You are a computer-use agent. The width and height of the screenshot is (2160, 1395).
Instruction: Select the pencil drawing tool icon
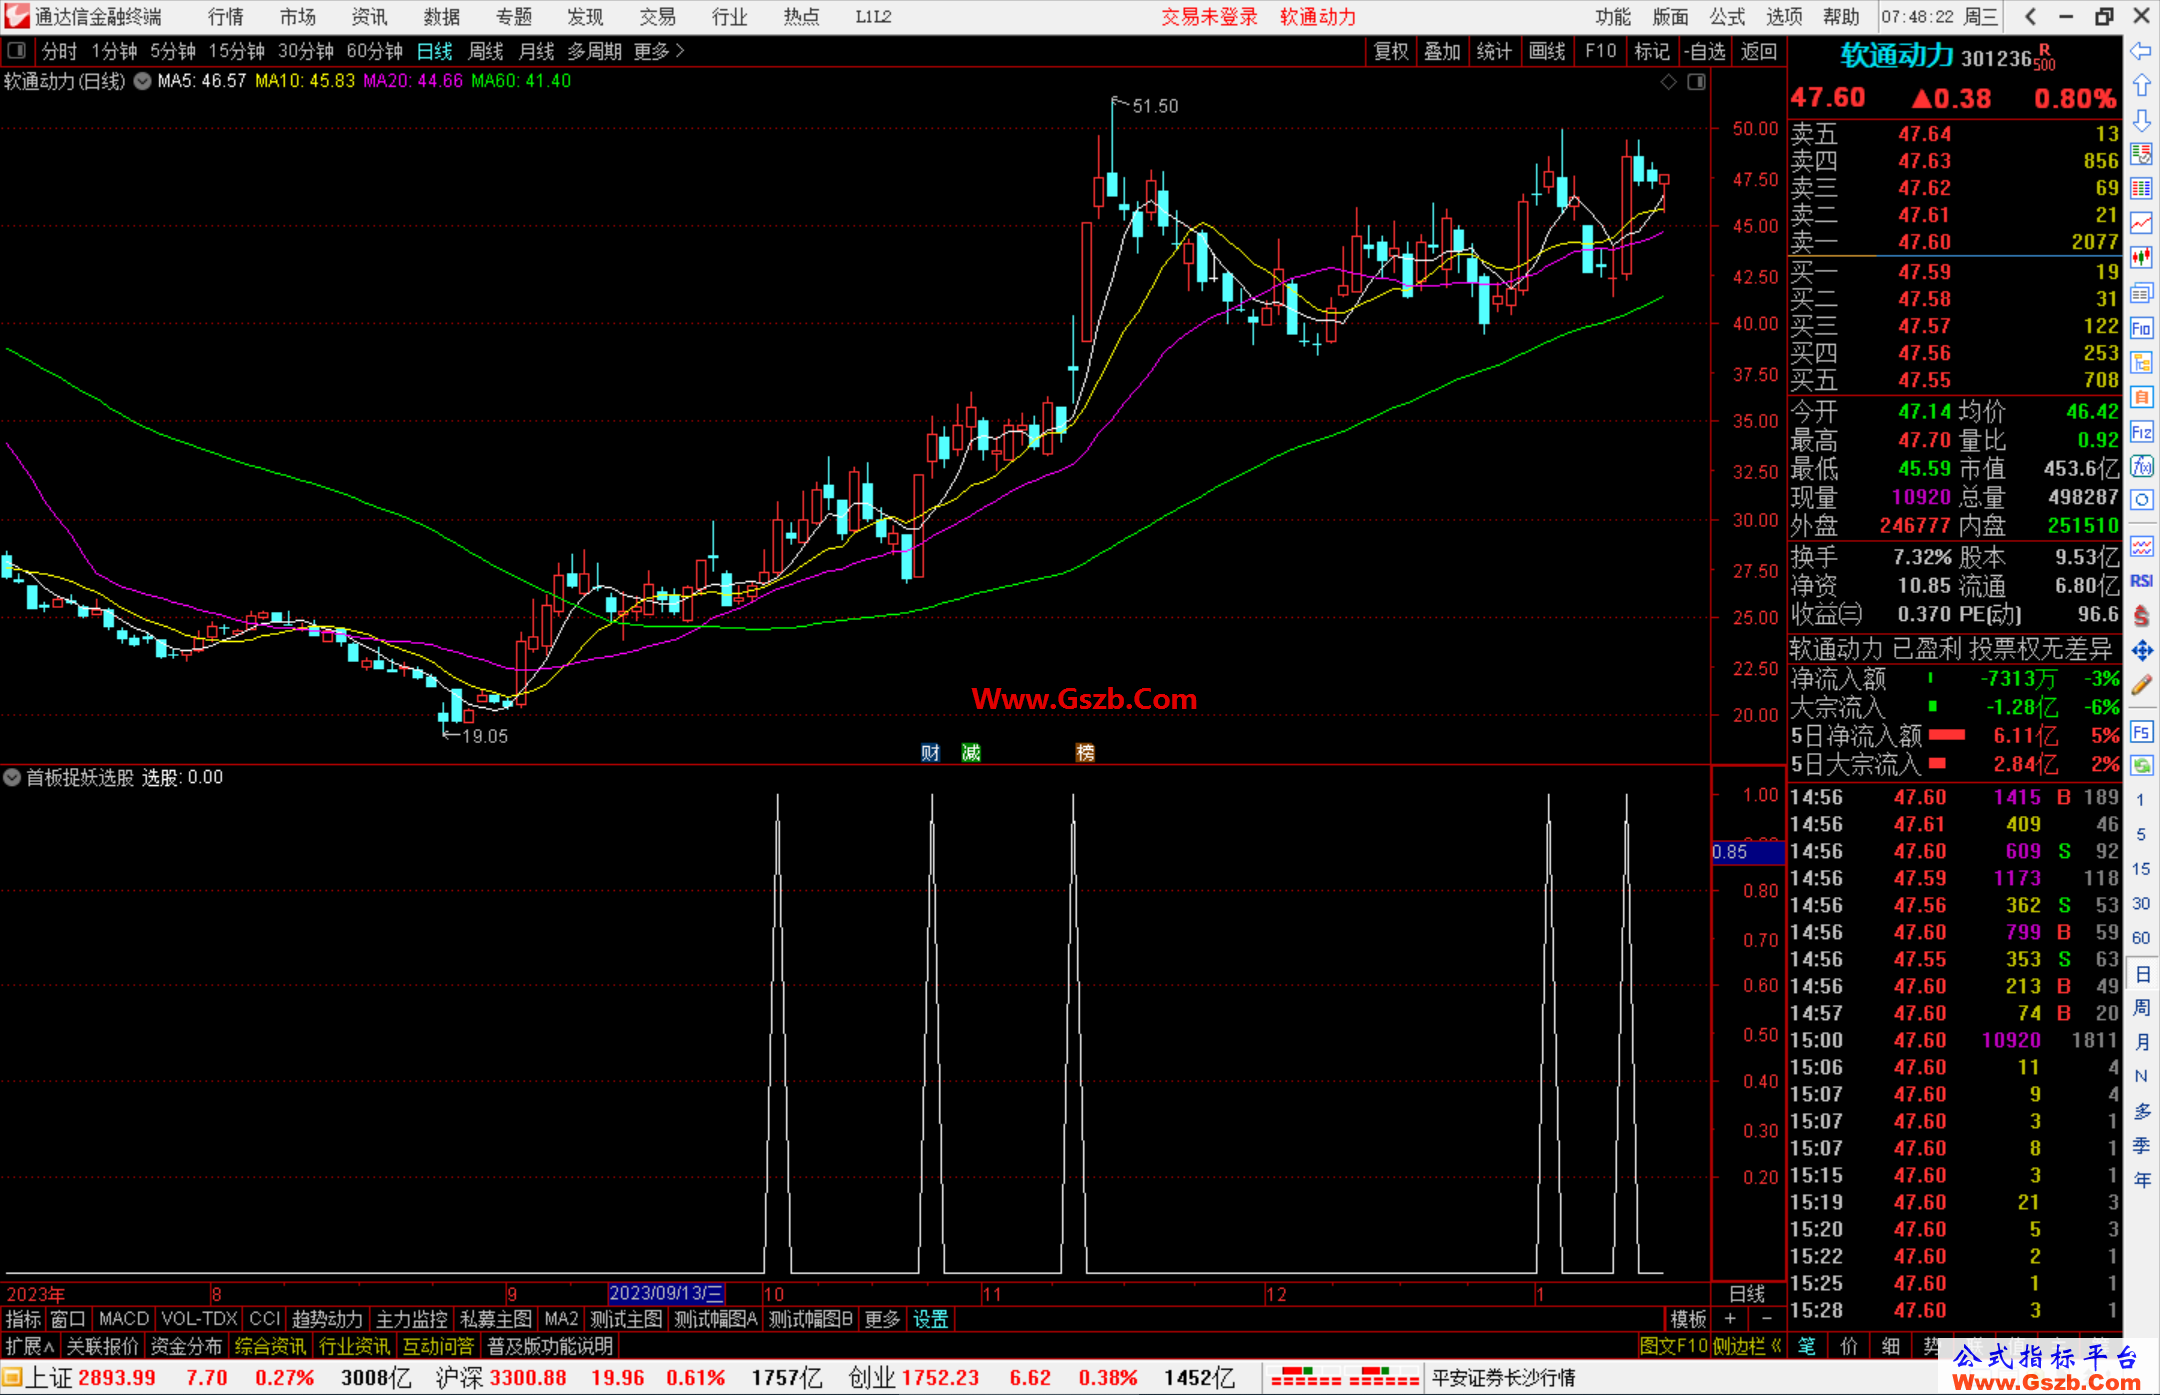click(2141, 686)
